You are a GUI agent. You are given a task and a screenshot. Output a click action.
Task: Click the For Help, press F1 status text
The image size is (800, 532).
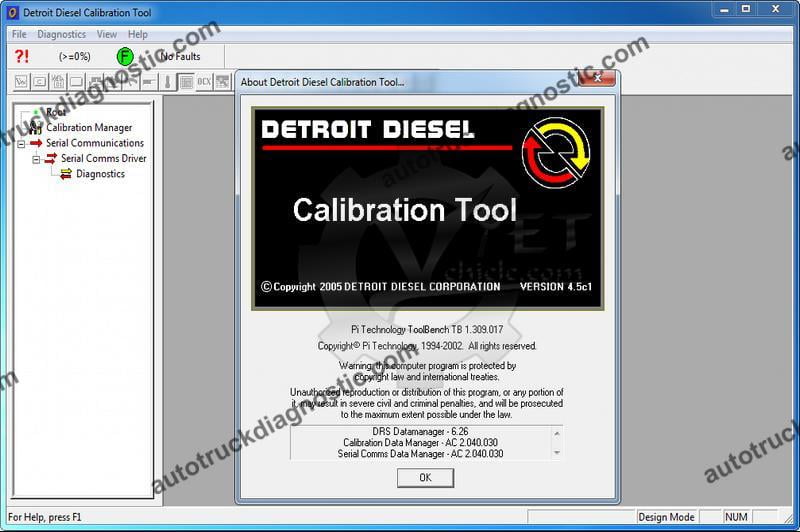coord(44,517)
